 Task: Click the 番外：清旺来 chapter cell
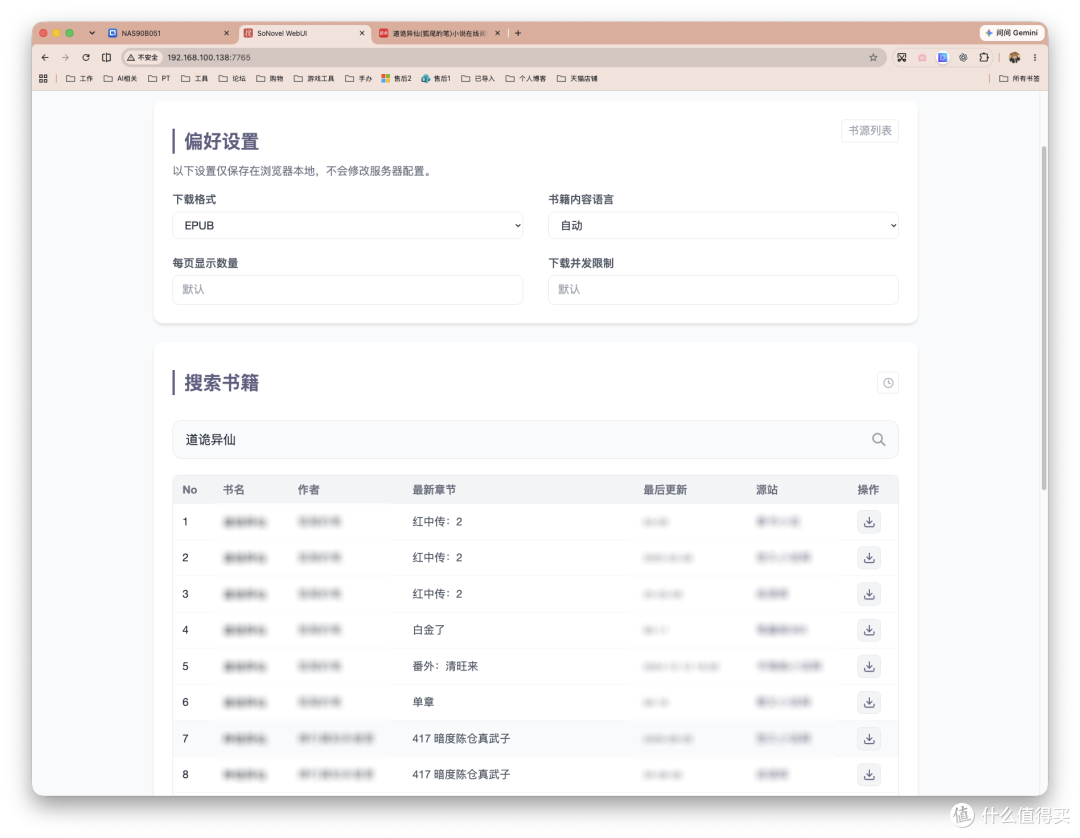coord(445,667)
